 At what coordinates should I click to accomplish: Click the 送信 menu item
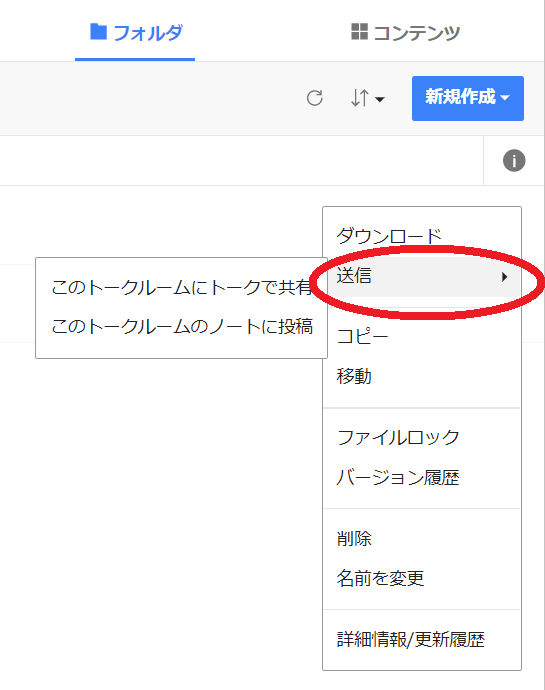point(422,277)
